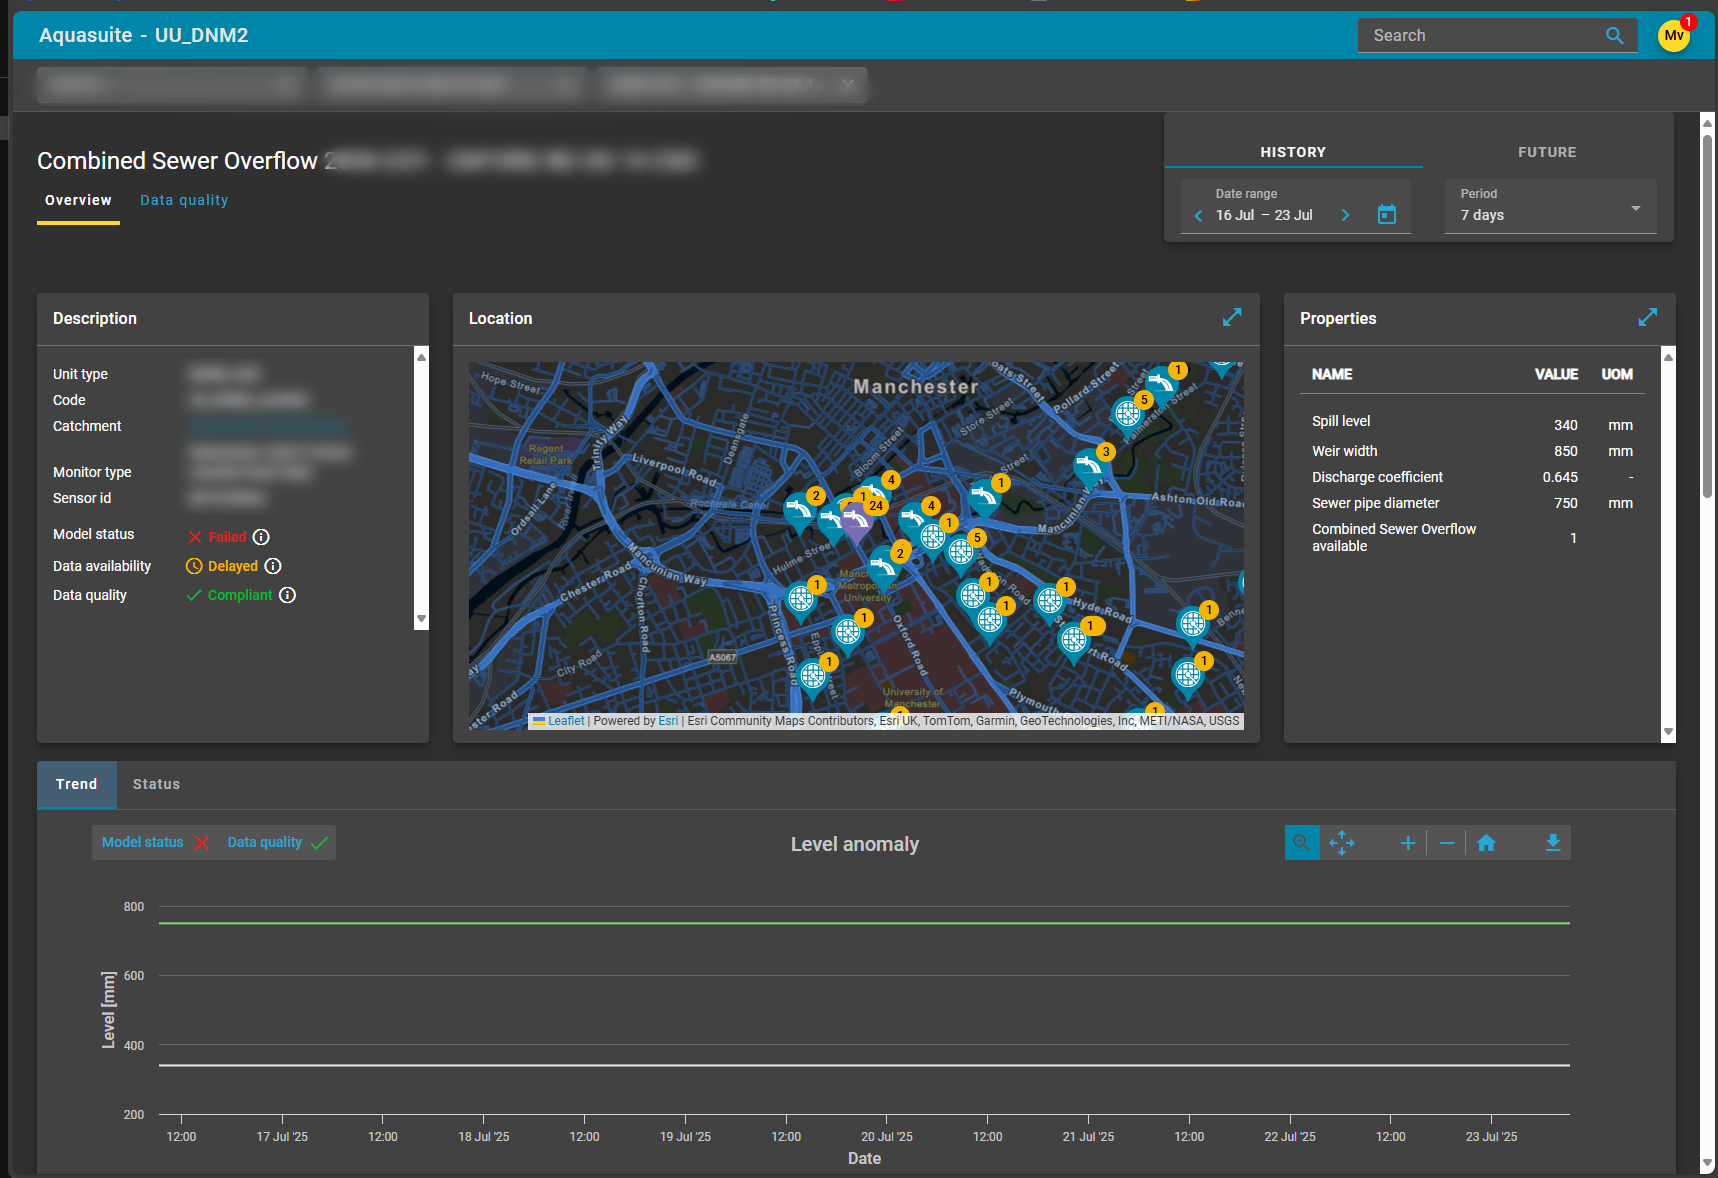Click the Discharge coefficient property row
Viewport: 1718px width, 1178px height.
(x=1472, y=477)
